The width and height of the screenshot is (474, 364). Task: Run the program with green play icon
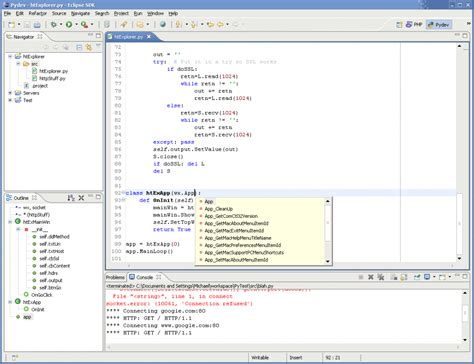point(69,25)
